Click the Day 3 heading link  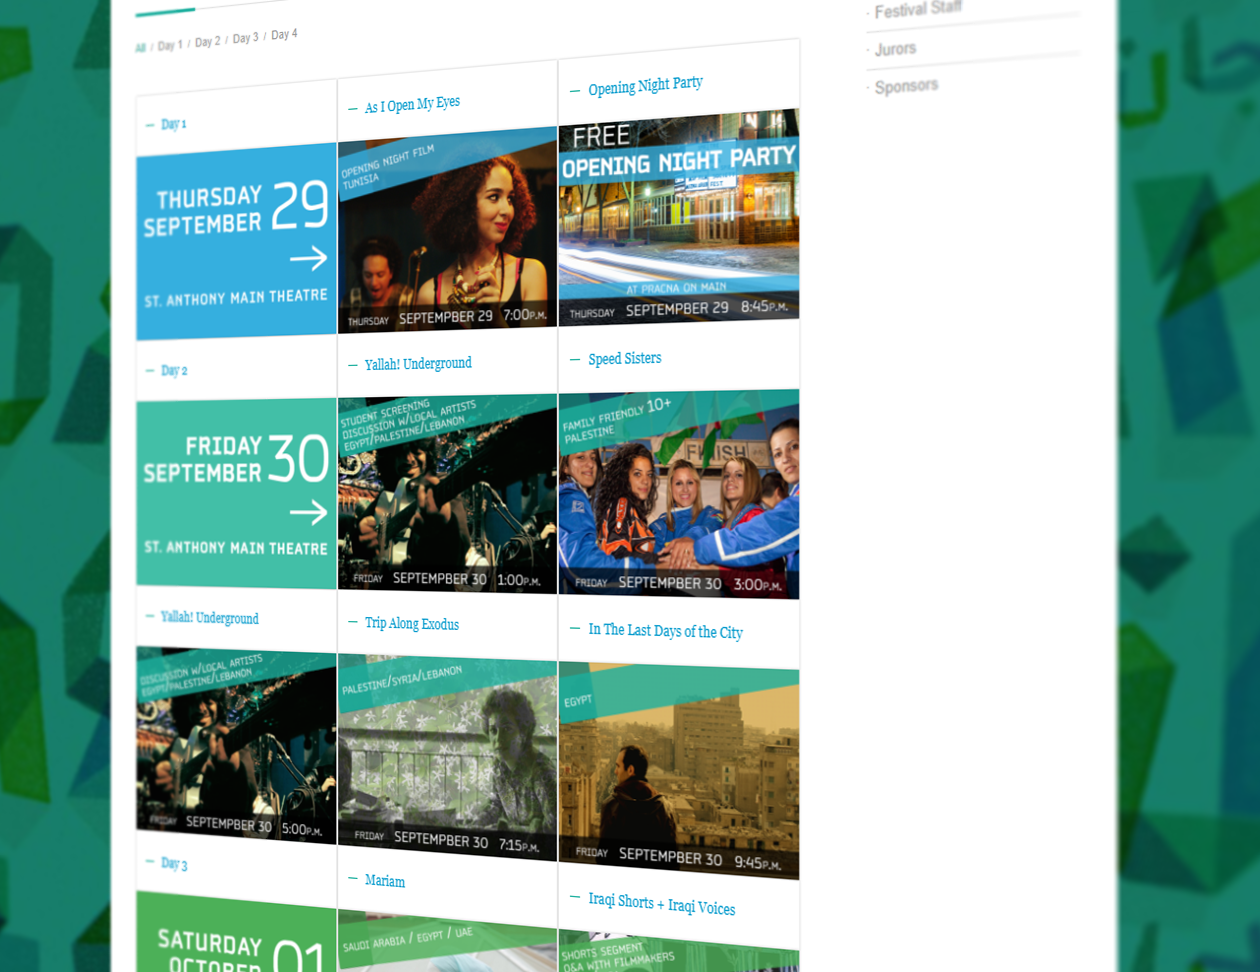click(174, 863)
